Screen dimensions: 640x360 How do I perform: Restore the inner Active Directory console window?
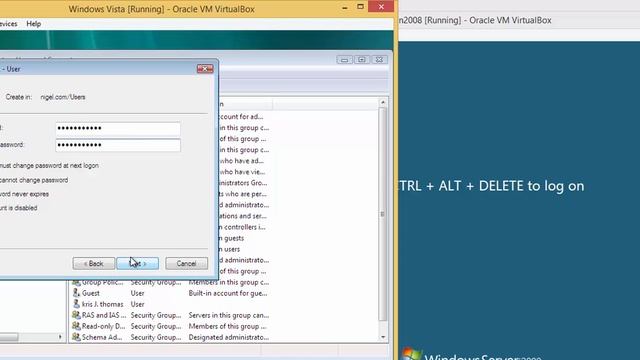click(x=362, y=60)
